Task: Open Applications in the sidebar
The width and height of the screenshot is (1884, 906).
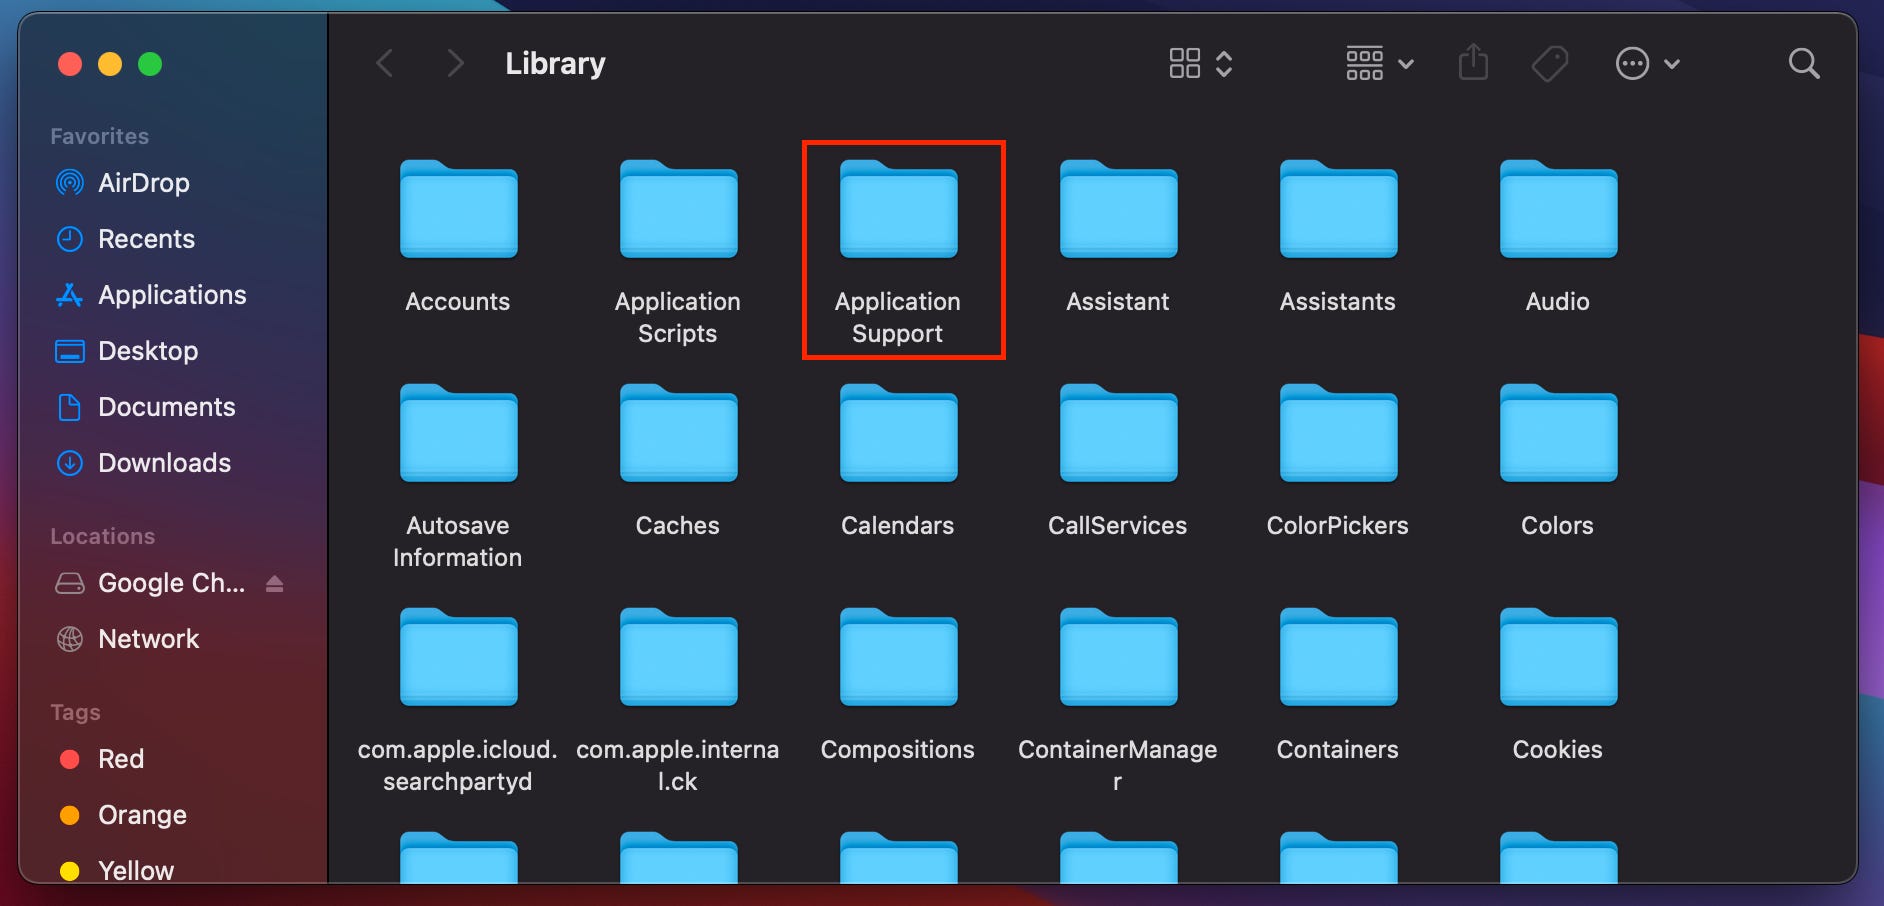Action: point(170,295)
